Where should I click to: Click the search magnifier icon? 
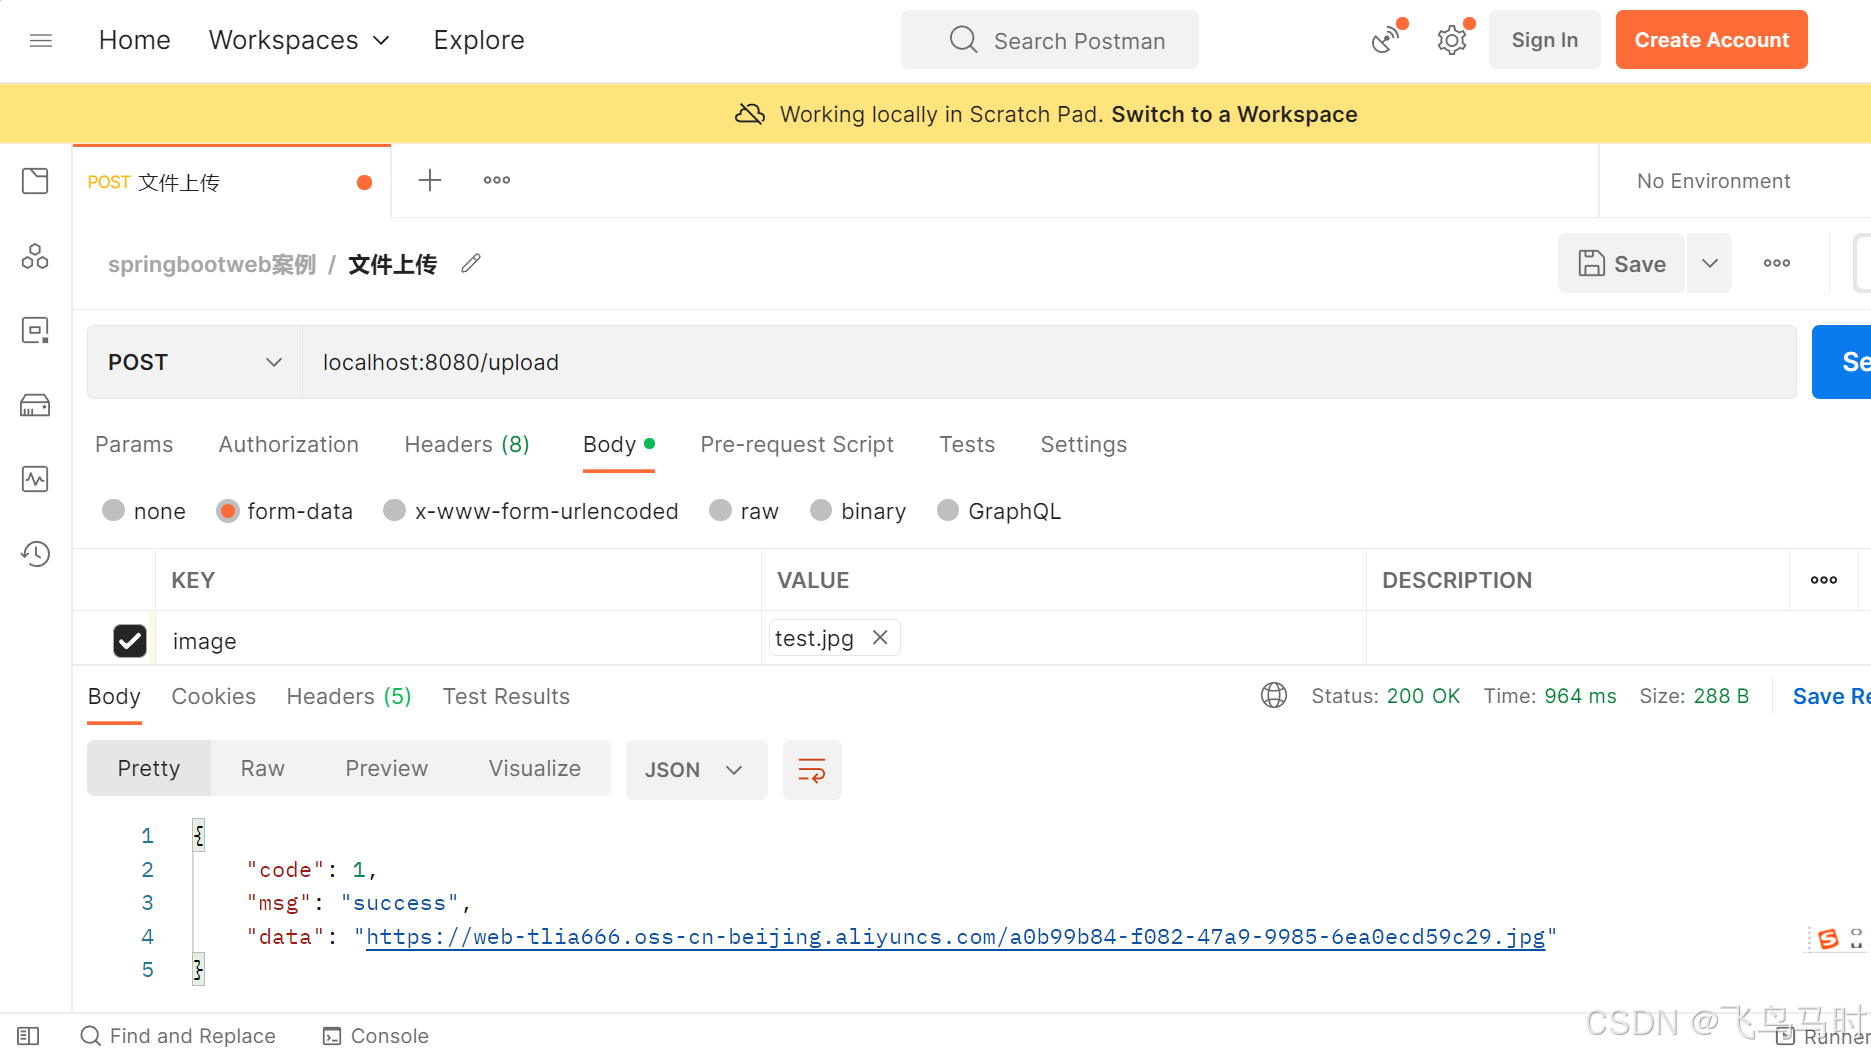tap(963, 40)
